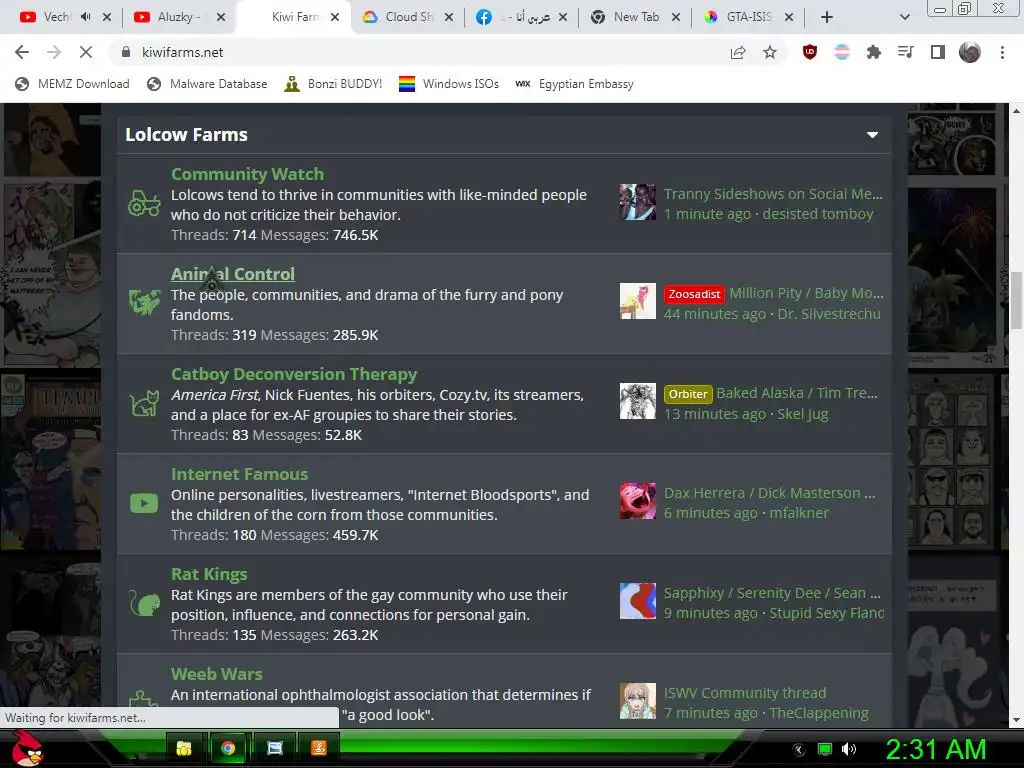Collapse the Lolcow Farms category
This screenshot has height=768, width=1024.
tap(872, 135)
